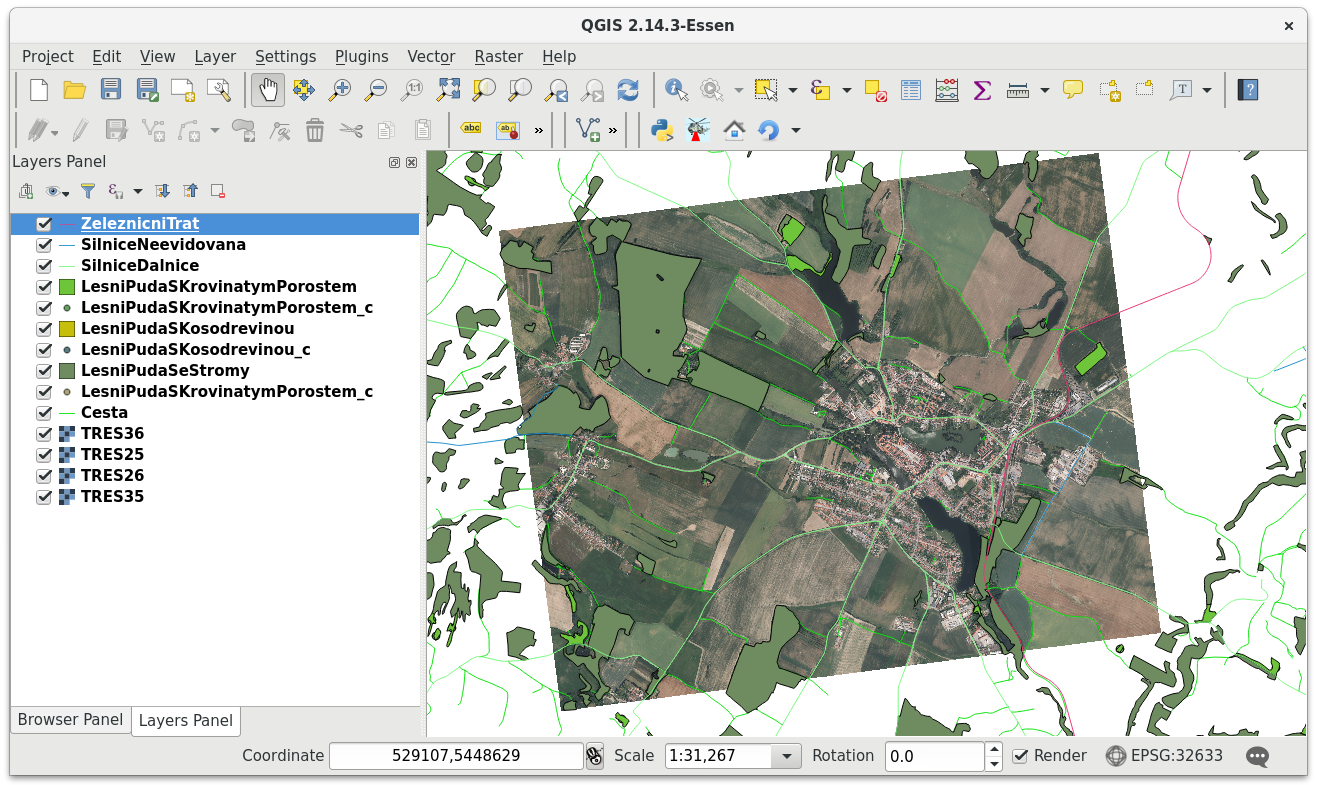This screenshot has width=1317, height=785.
Task: Undock the Layers Panel float button
Action: (395, 162)
